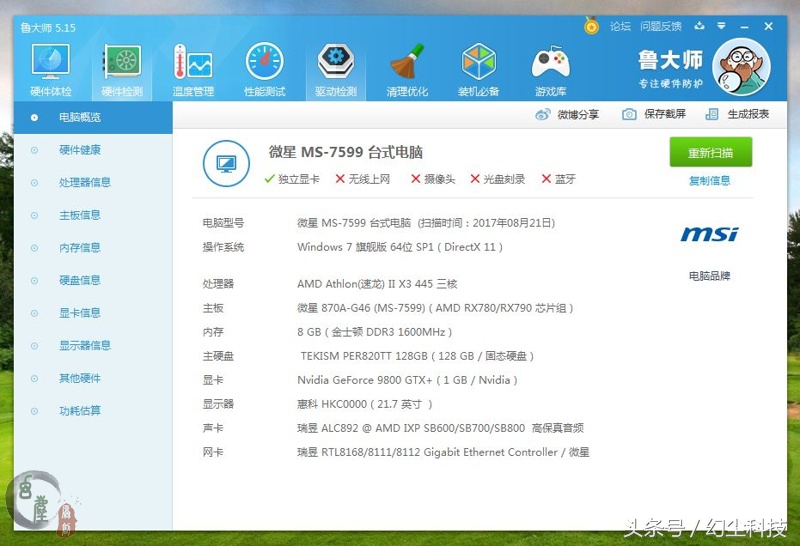
Task: Click 瑞昱 RTL8168 network card text
Action: (443, 452)
